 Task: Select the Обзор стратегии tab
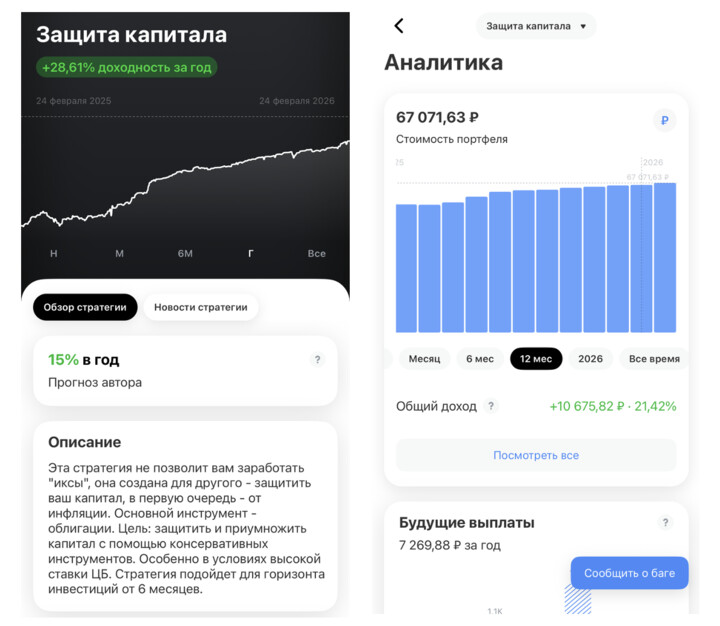tap(85, 307)
